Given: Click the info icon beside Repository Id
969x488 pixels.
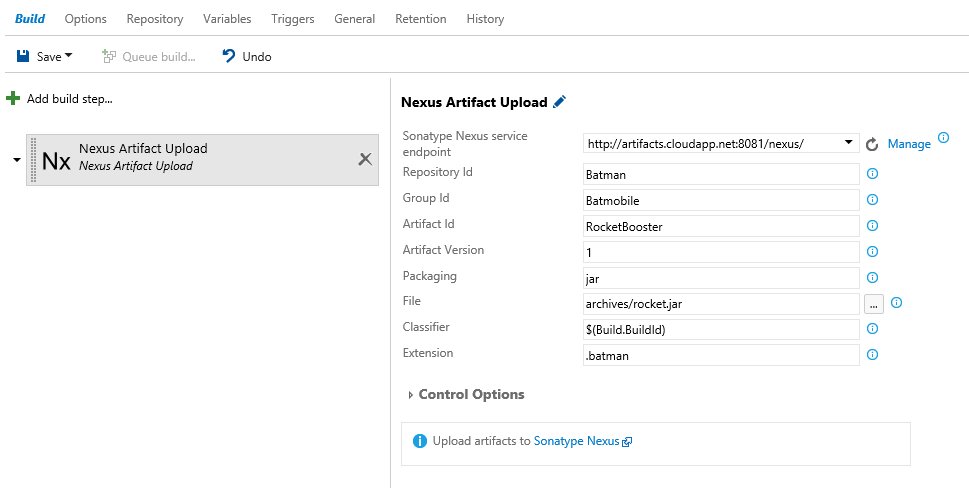Looking at the screenshot, I should pyautogui.click(x=872, y=173).
